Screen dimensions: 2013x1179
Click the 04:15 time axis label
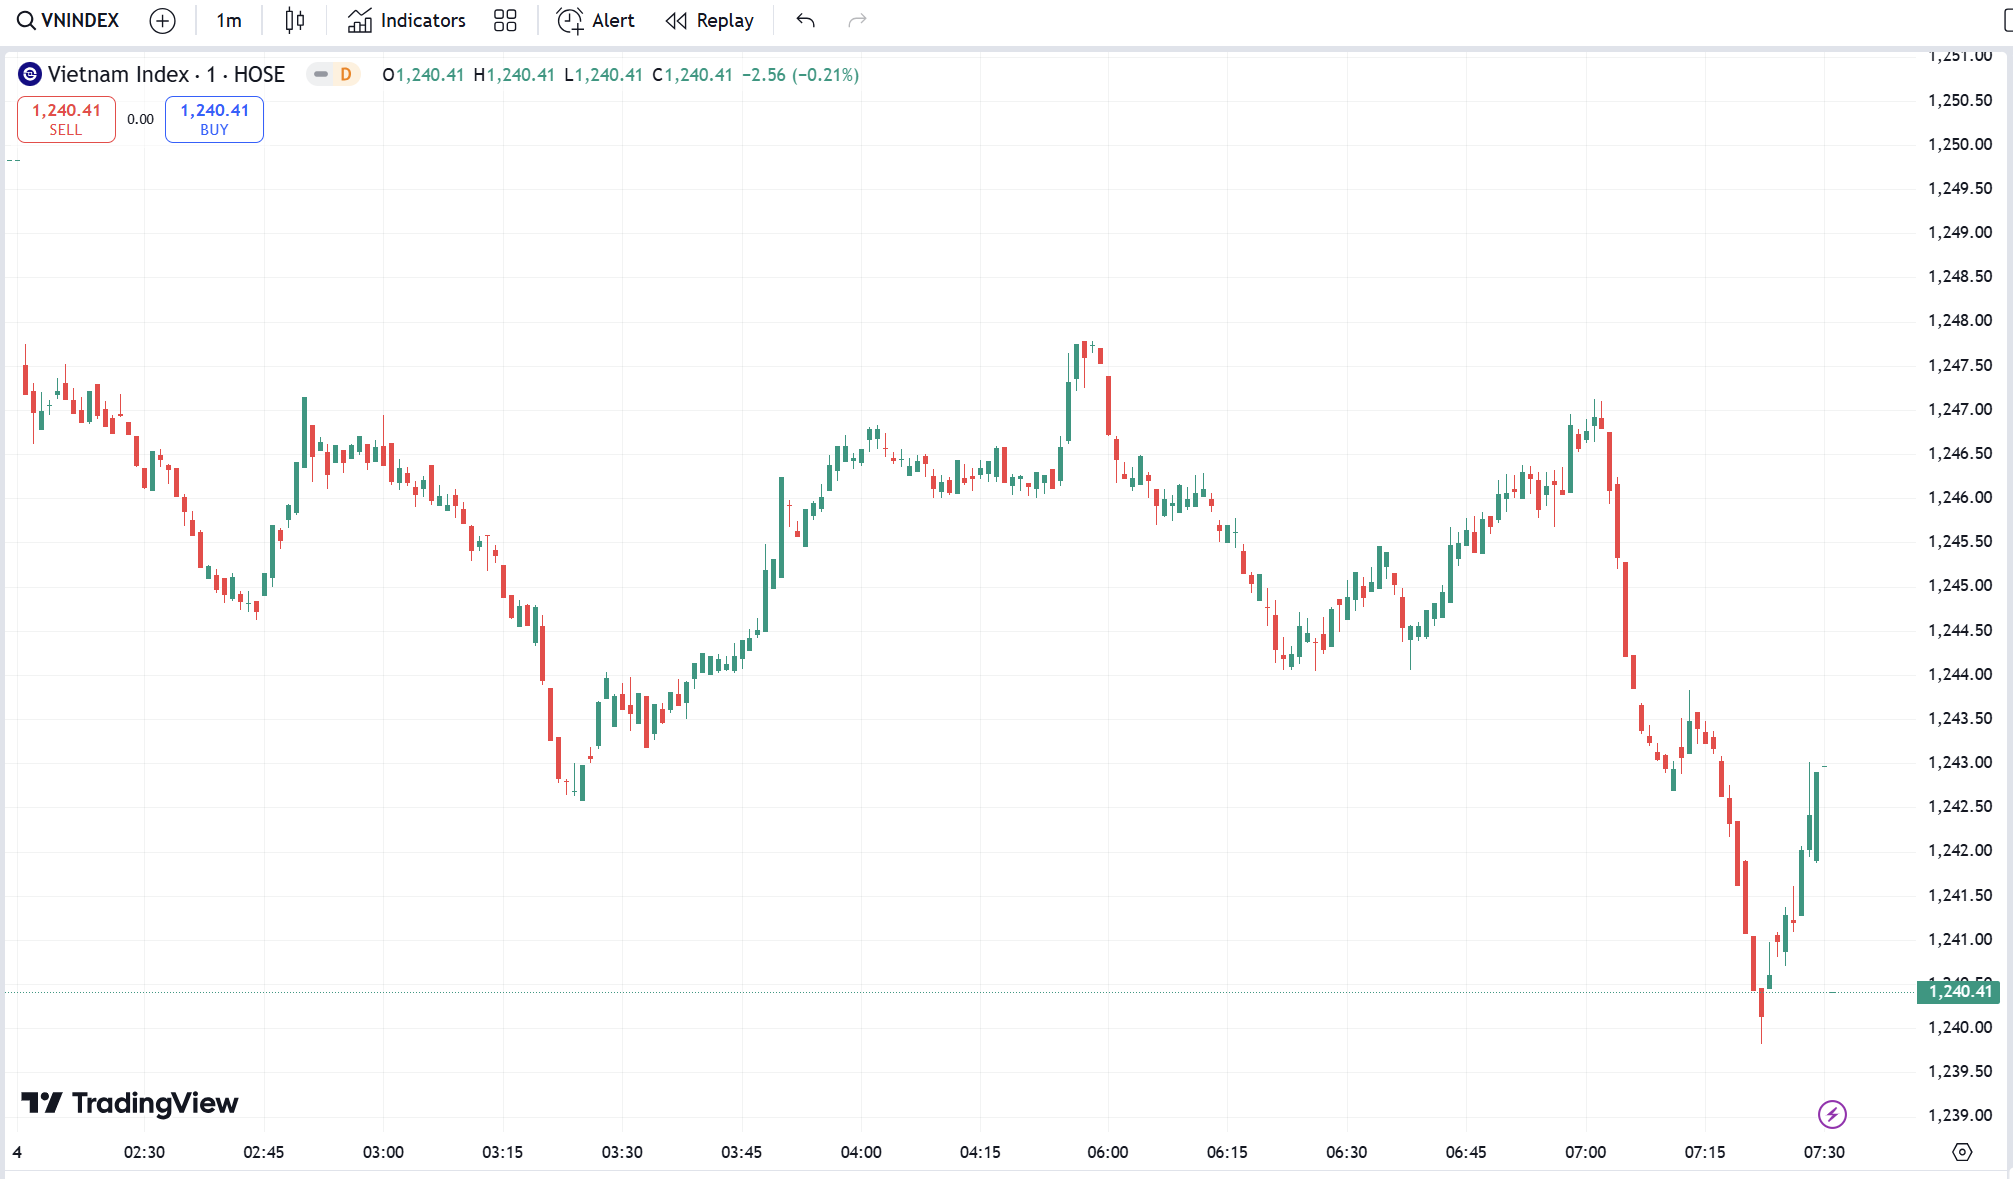coord(980,1152)
